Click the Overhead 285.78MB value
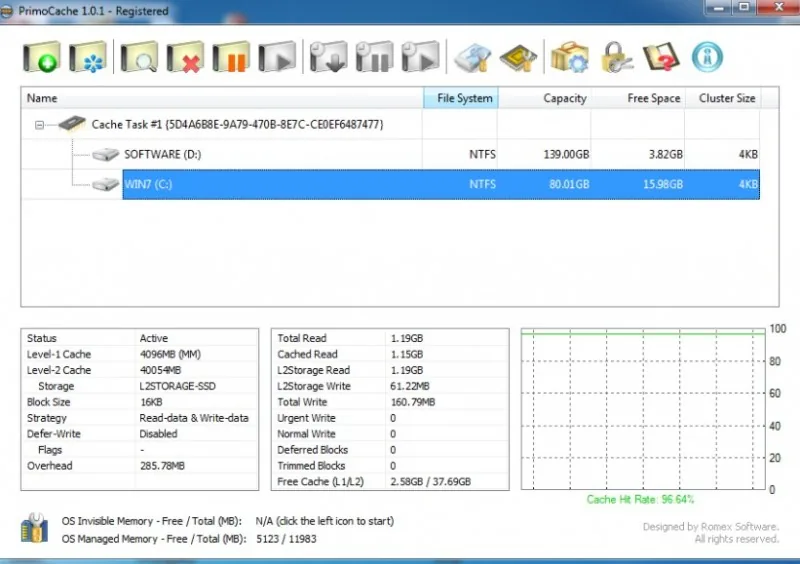The image size is (800, 564). (x=162, y=465)
